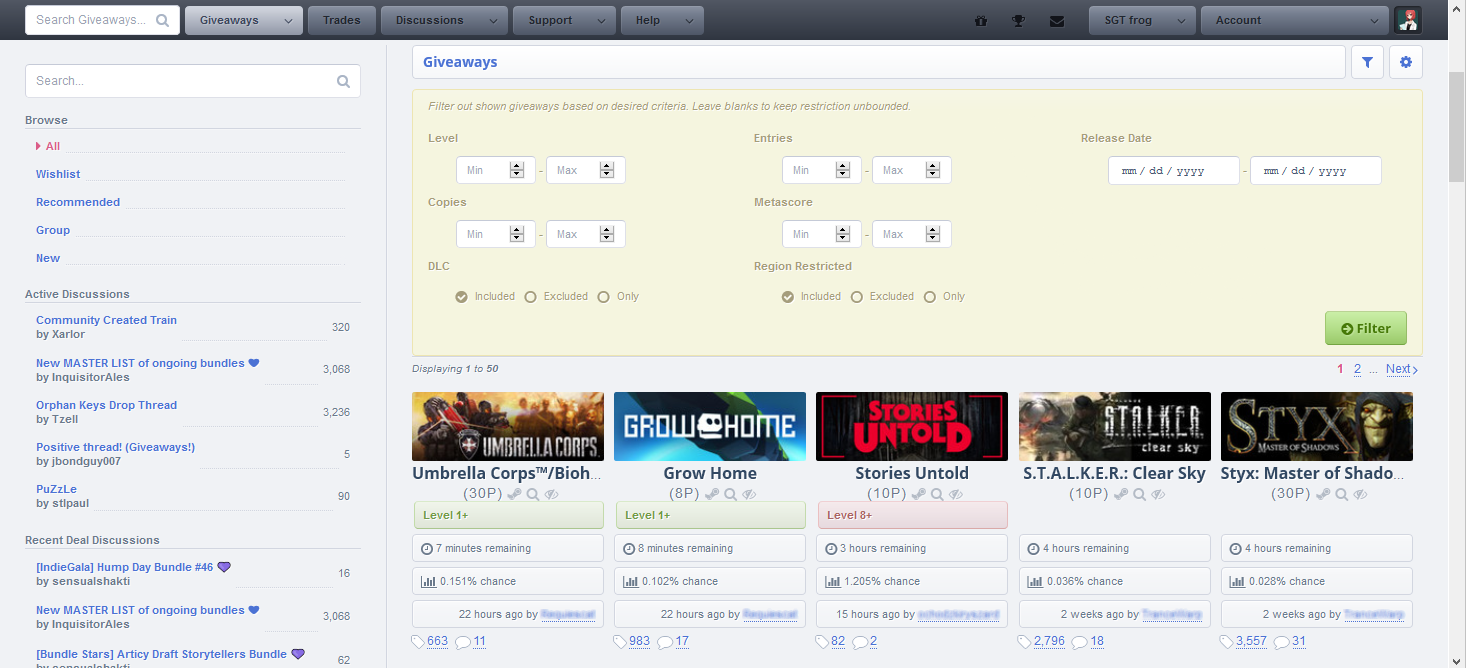Image resolution: width=1467 pixels, height=668 pixels.
Task: Expand the Discussions dropdown arrow
Action: (x=492, y=21)
